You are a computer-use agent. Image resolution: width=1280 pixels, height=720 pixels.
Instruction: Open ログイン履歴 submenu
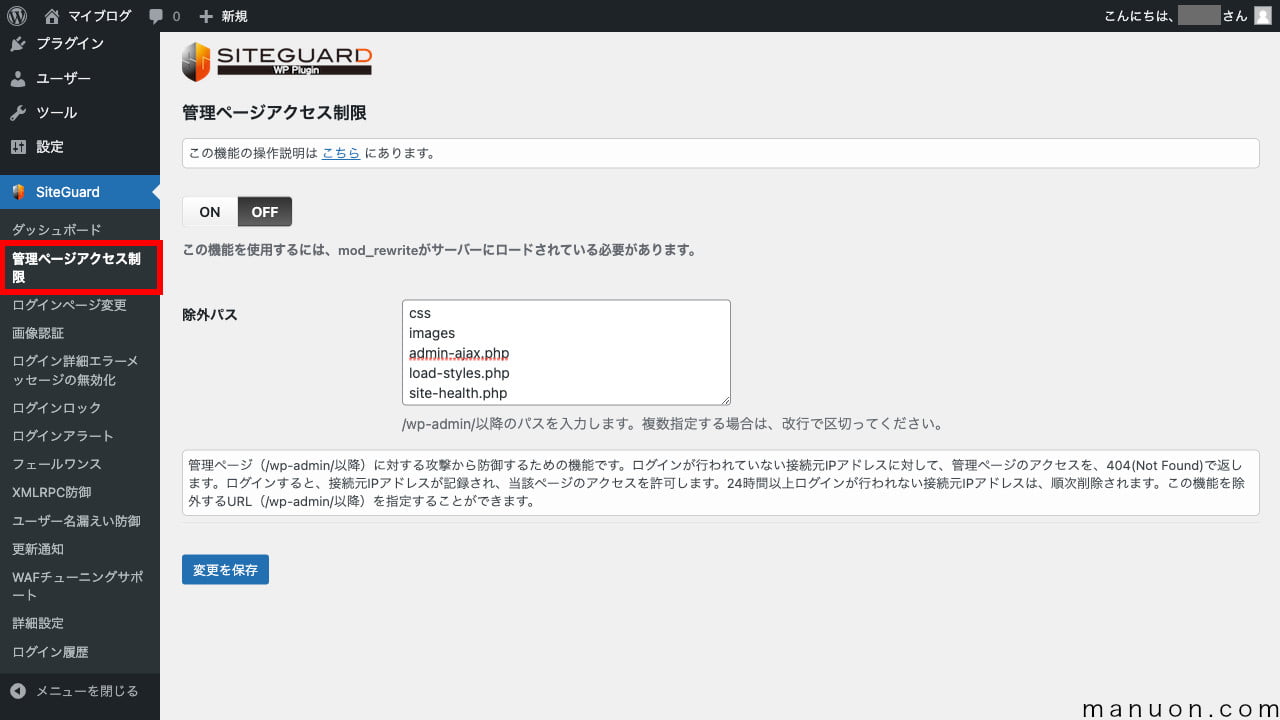click(x=50, y=652)
